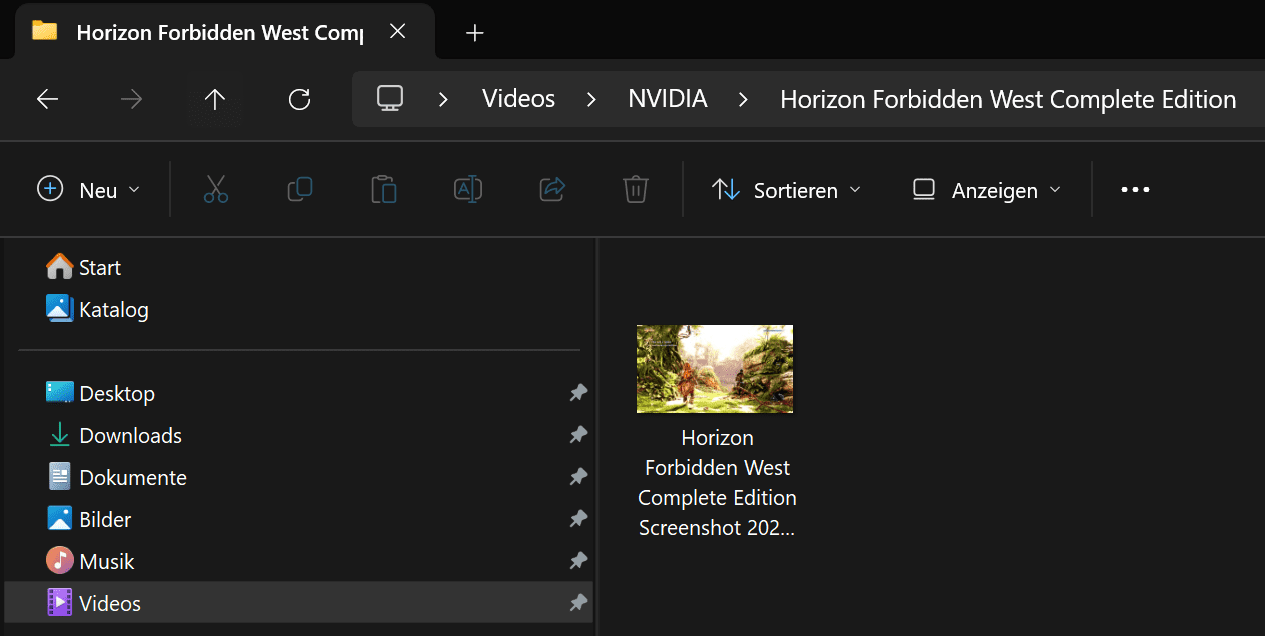Screen dimensions: 1265x636
Task: Click the Back navigation arrow
Action: click(47, 99)
